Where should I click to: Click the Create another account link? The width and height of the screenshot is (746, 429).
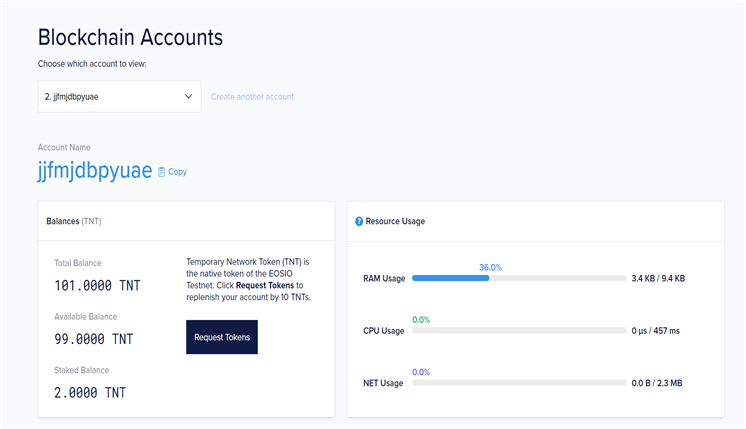click(x=252, y=97)
